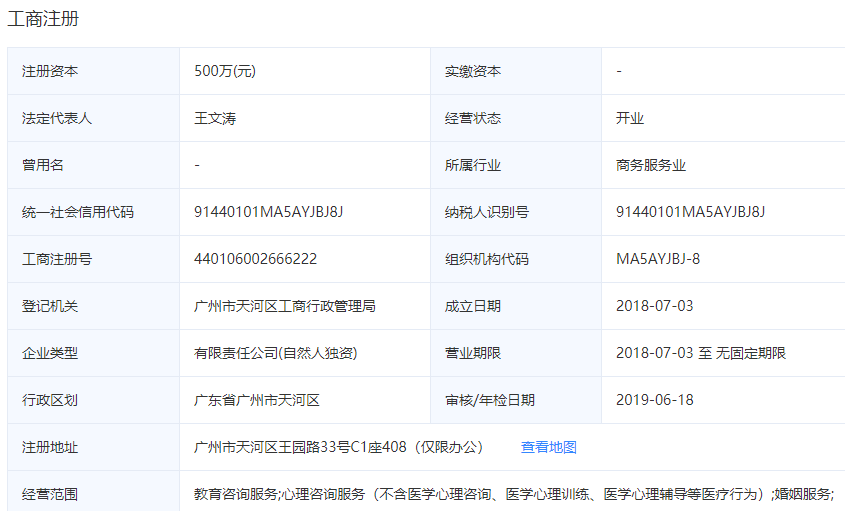Click the 营业期限 label
The width and height of the screenshot is (845, 511).
(473, 353)
